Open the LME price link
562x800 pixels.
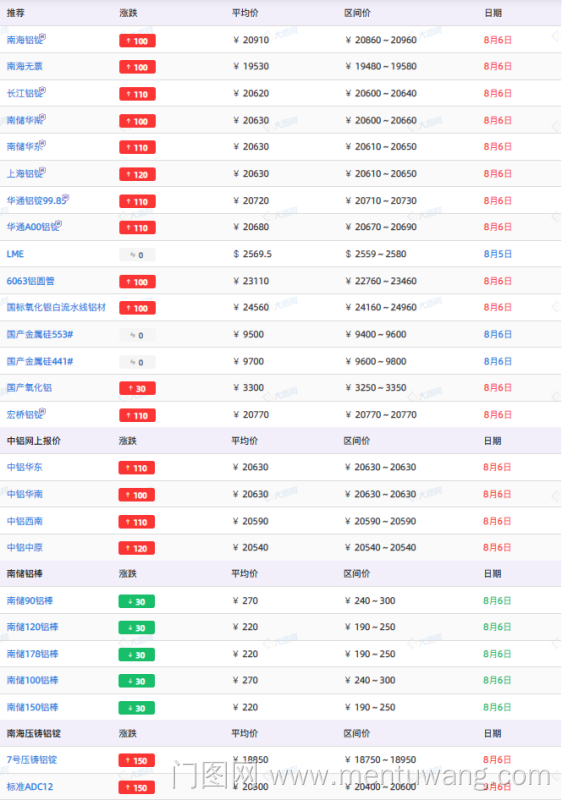click(15, 254)
